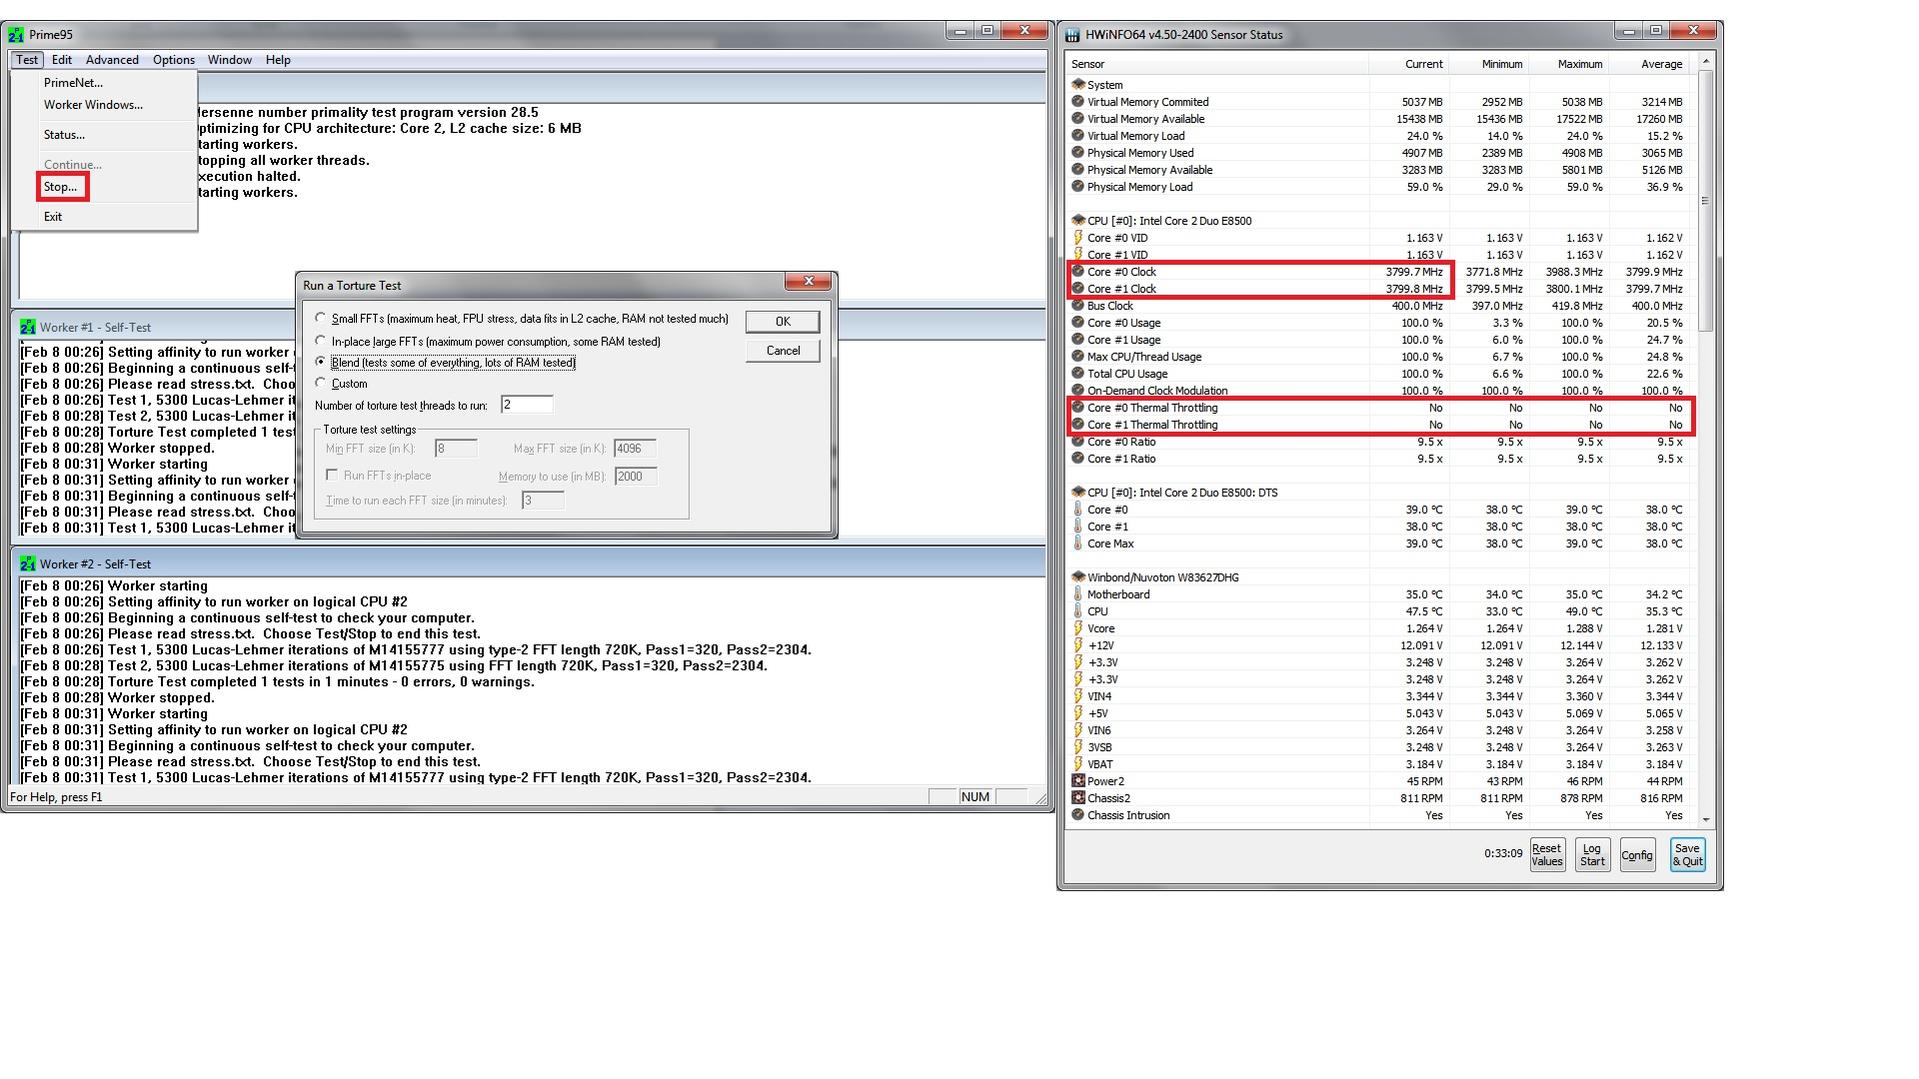Choose Stop... from the Test menu

pos(61,187)
